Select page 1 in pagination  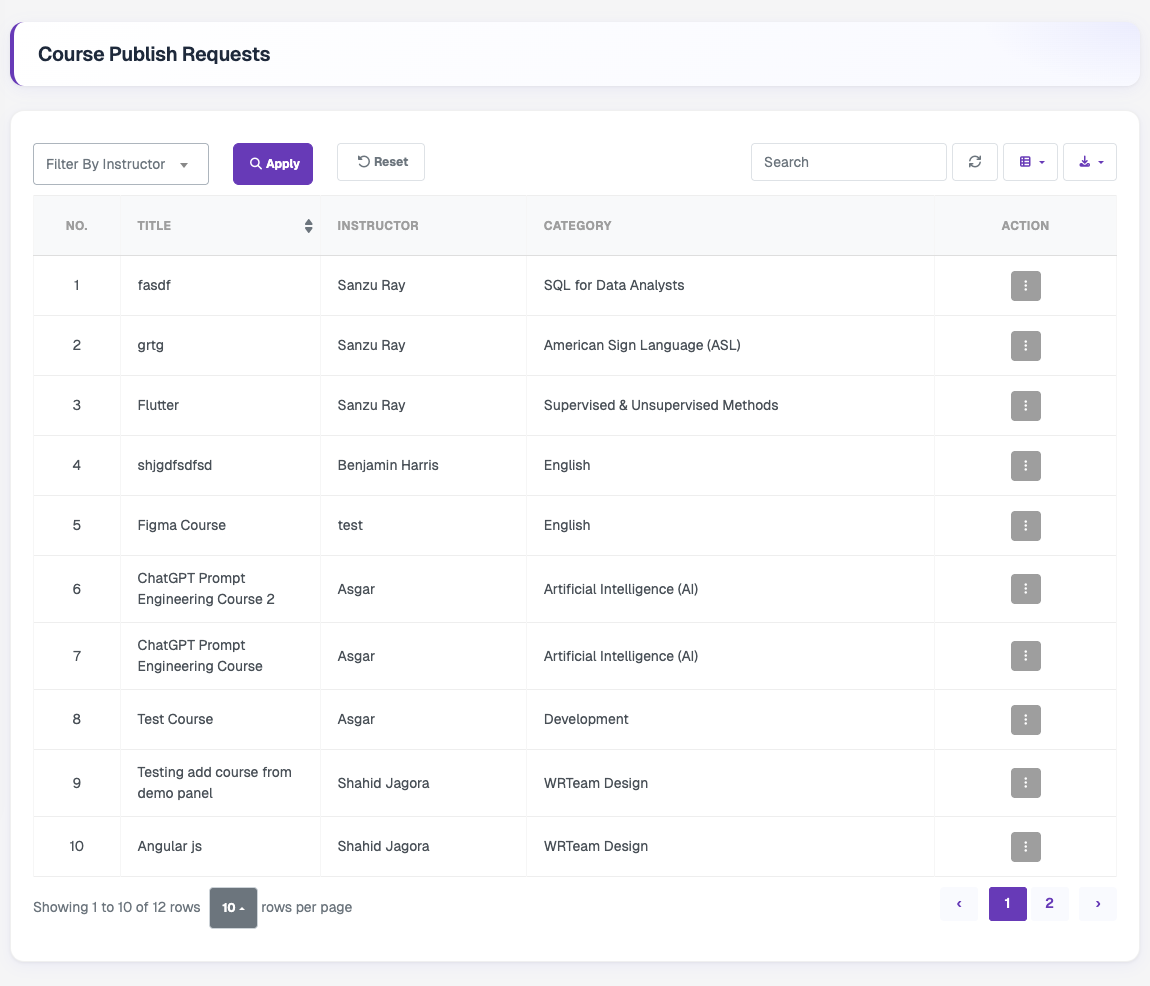(x=1007, y=904)
